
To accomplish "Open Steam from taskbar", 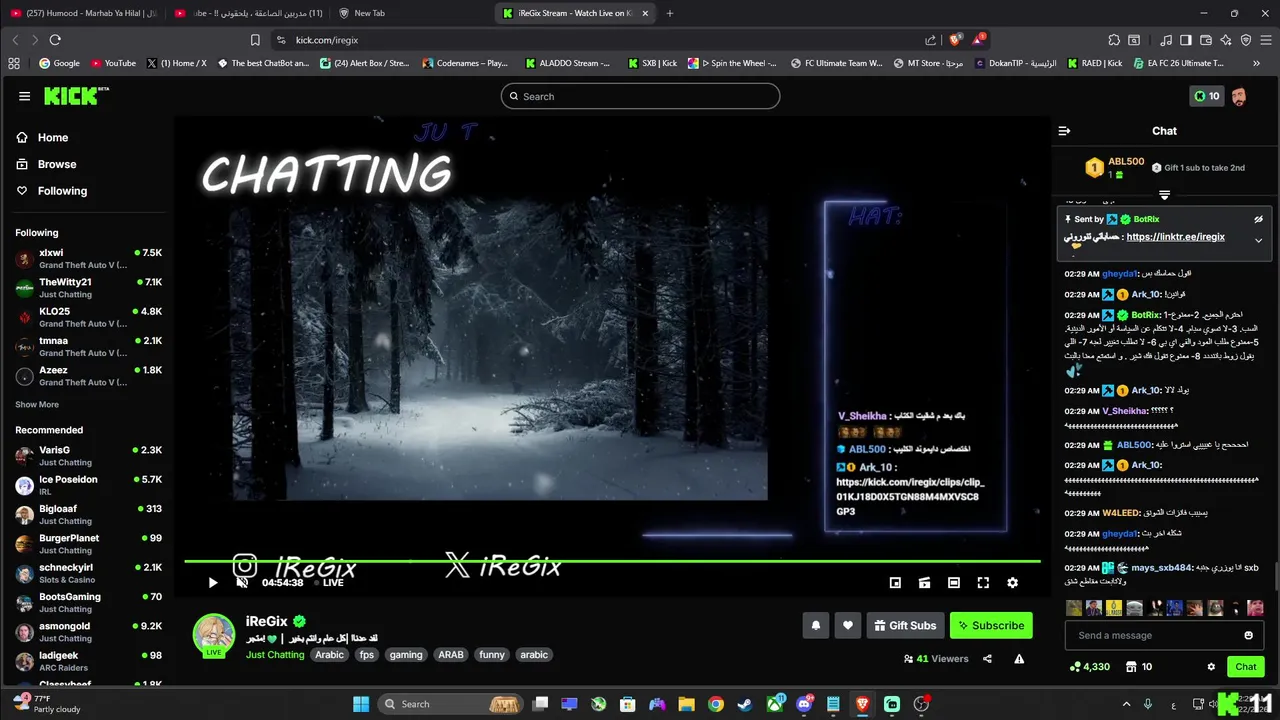I will [745, 704].
